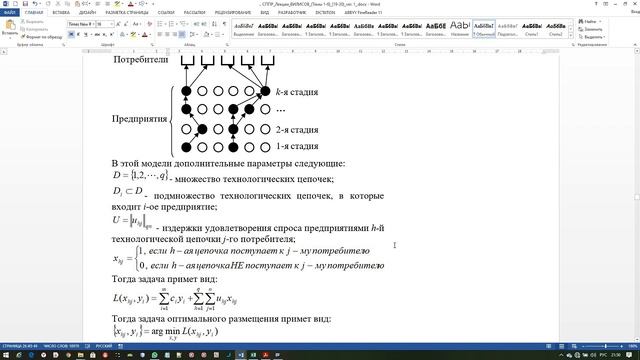Image resolution: width=640 pixels, height=360 pixels.
Task: Apply the Обычный (Normal) style
Action: (x=484, y=29)
